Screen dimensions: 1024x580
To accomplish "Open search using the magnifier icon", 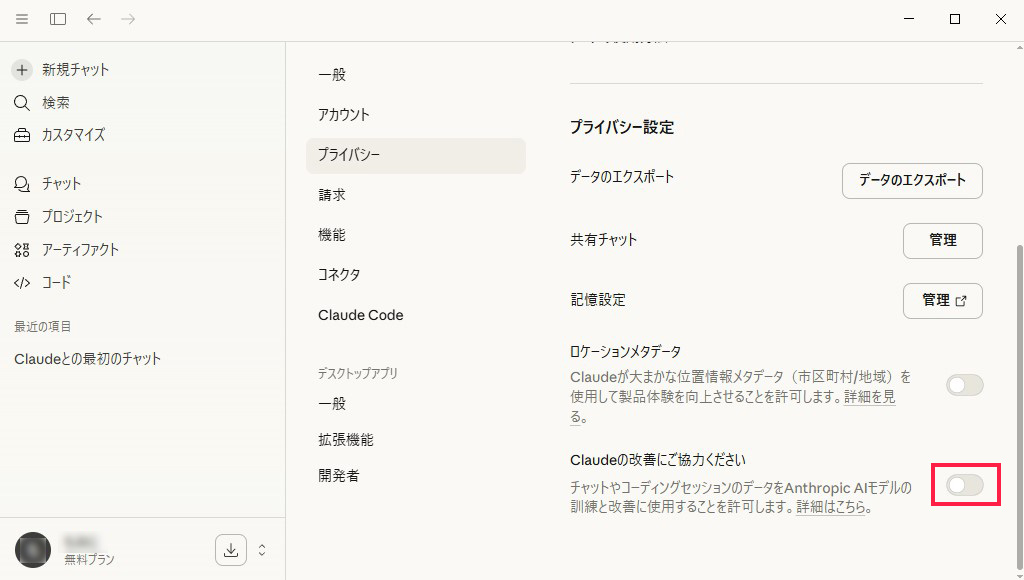I will coord(21,102).
